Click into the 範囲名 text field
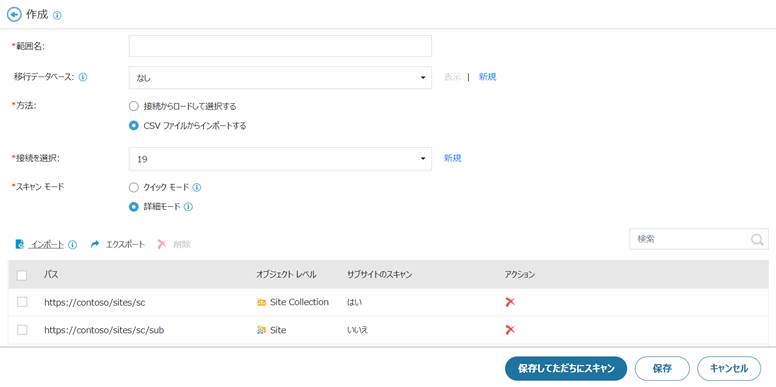This screenshot has height=387, width=776. (x=280, y=46)
